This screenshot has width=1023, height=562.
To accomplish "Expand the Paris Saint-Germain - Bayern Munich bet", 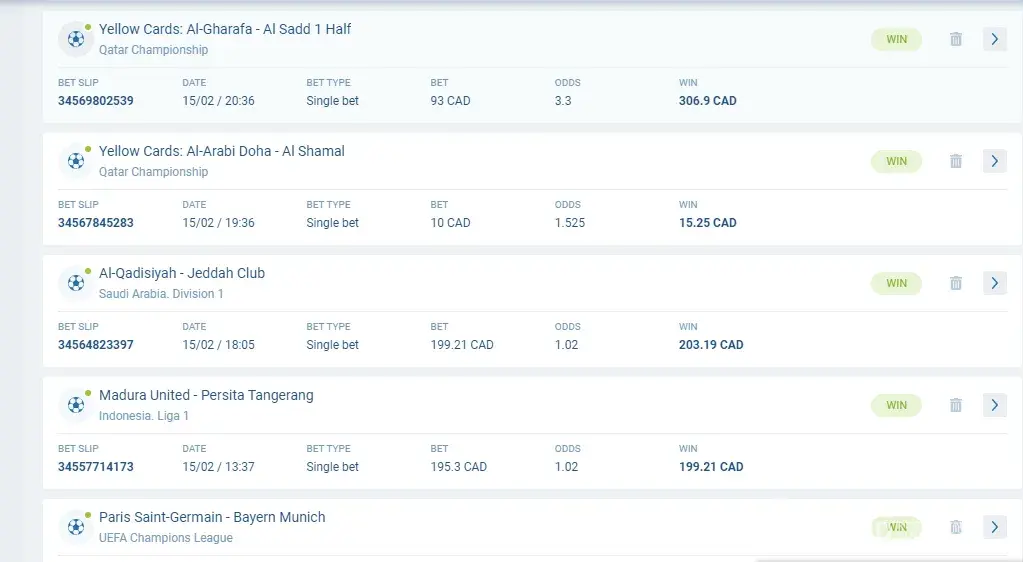I will [994, 527].
